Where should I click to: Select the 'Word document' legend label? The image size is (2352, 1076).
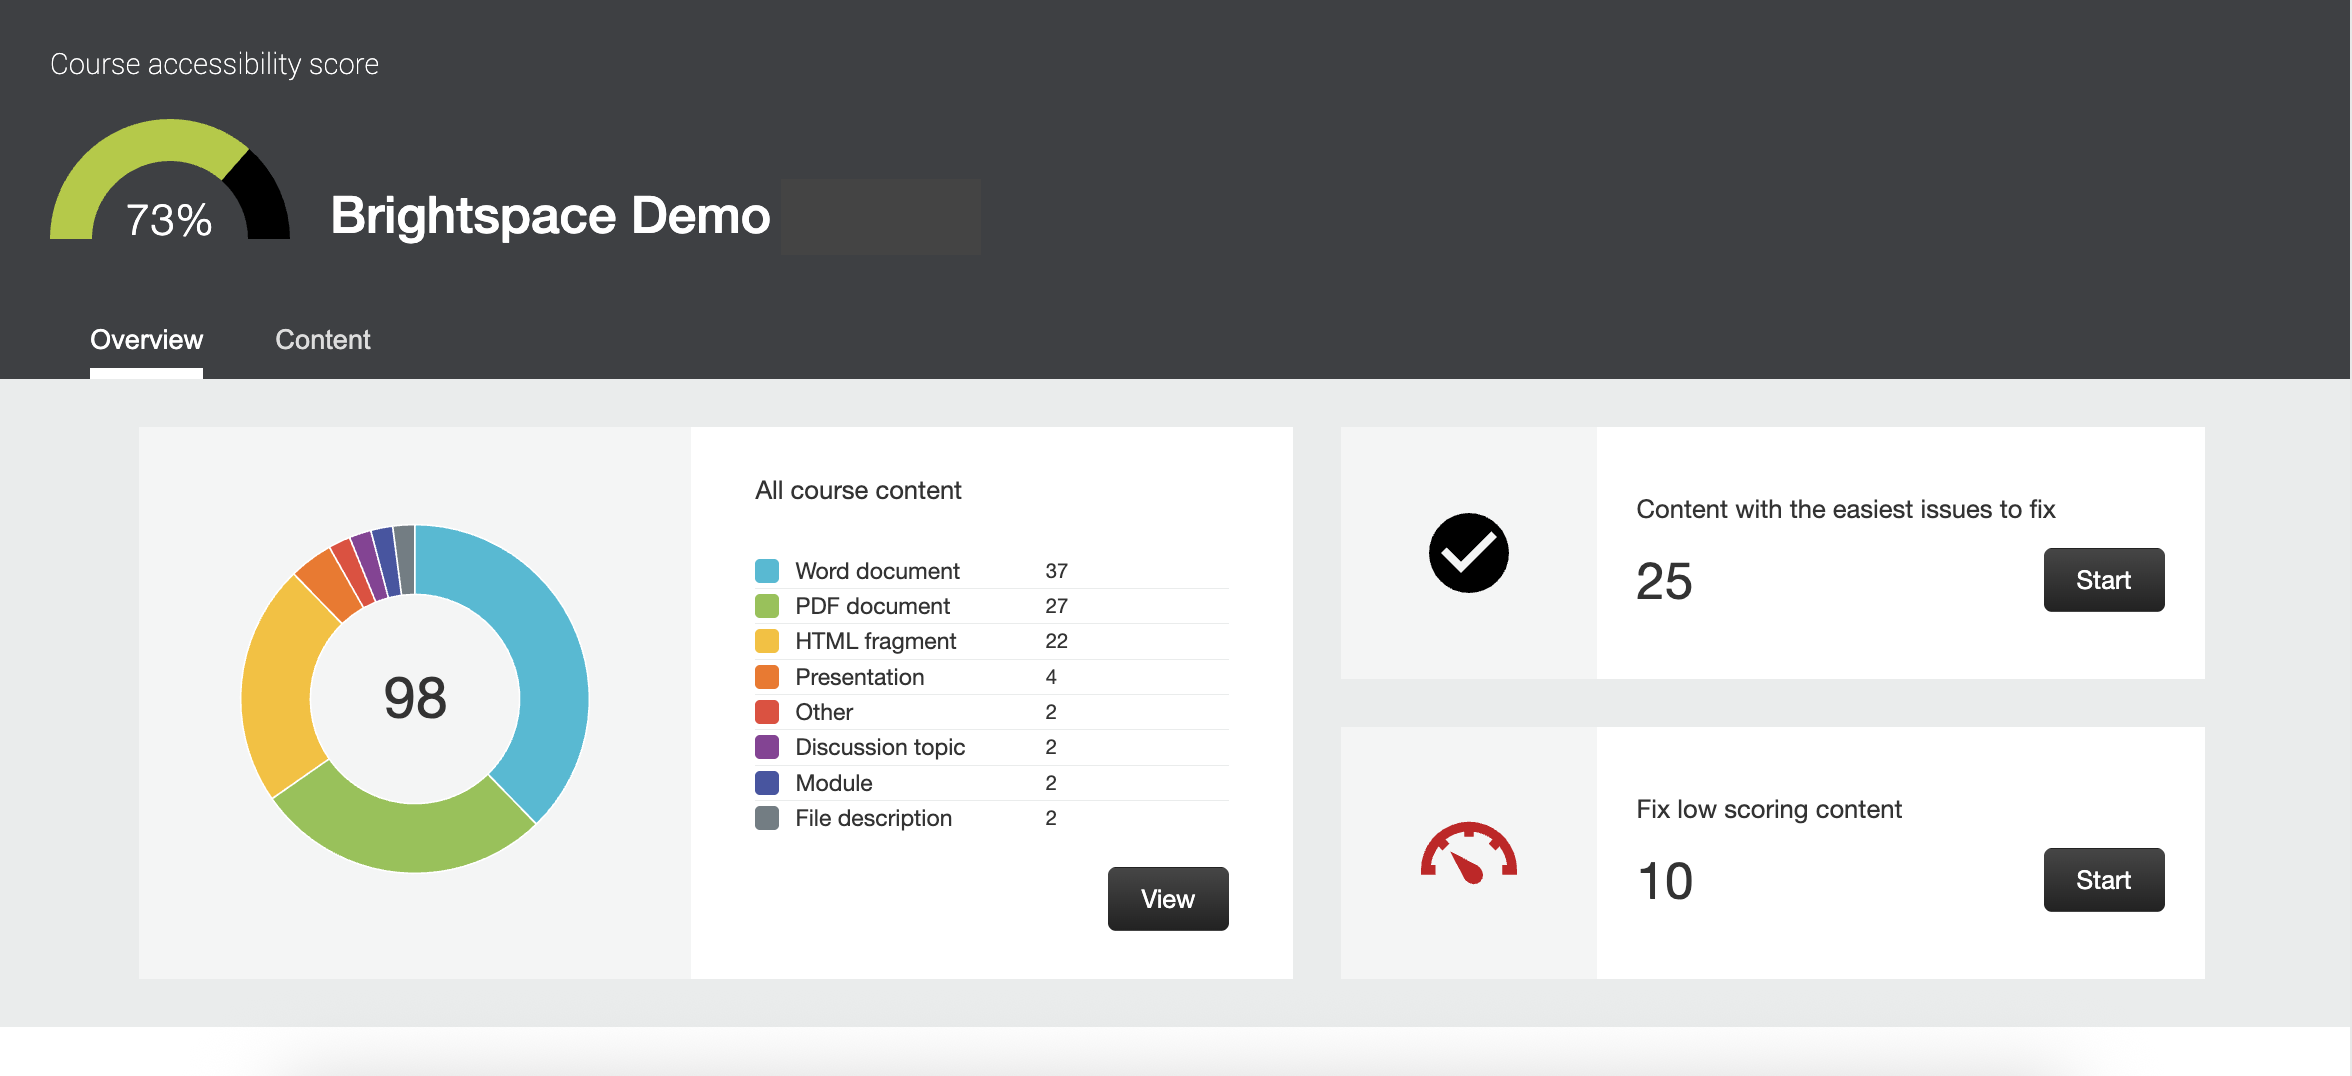click(x=877, y=571)
